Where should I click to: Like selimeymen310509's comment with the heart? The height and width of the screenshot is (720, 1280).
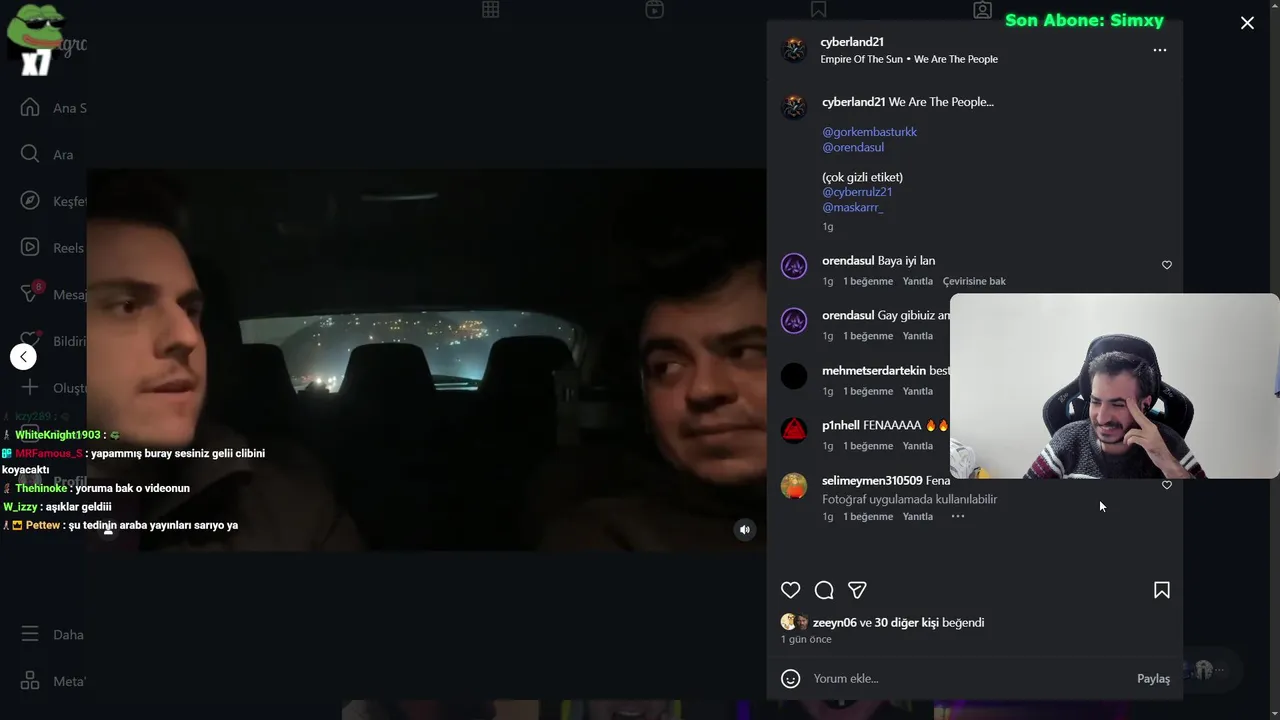[1167, 485]
